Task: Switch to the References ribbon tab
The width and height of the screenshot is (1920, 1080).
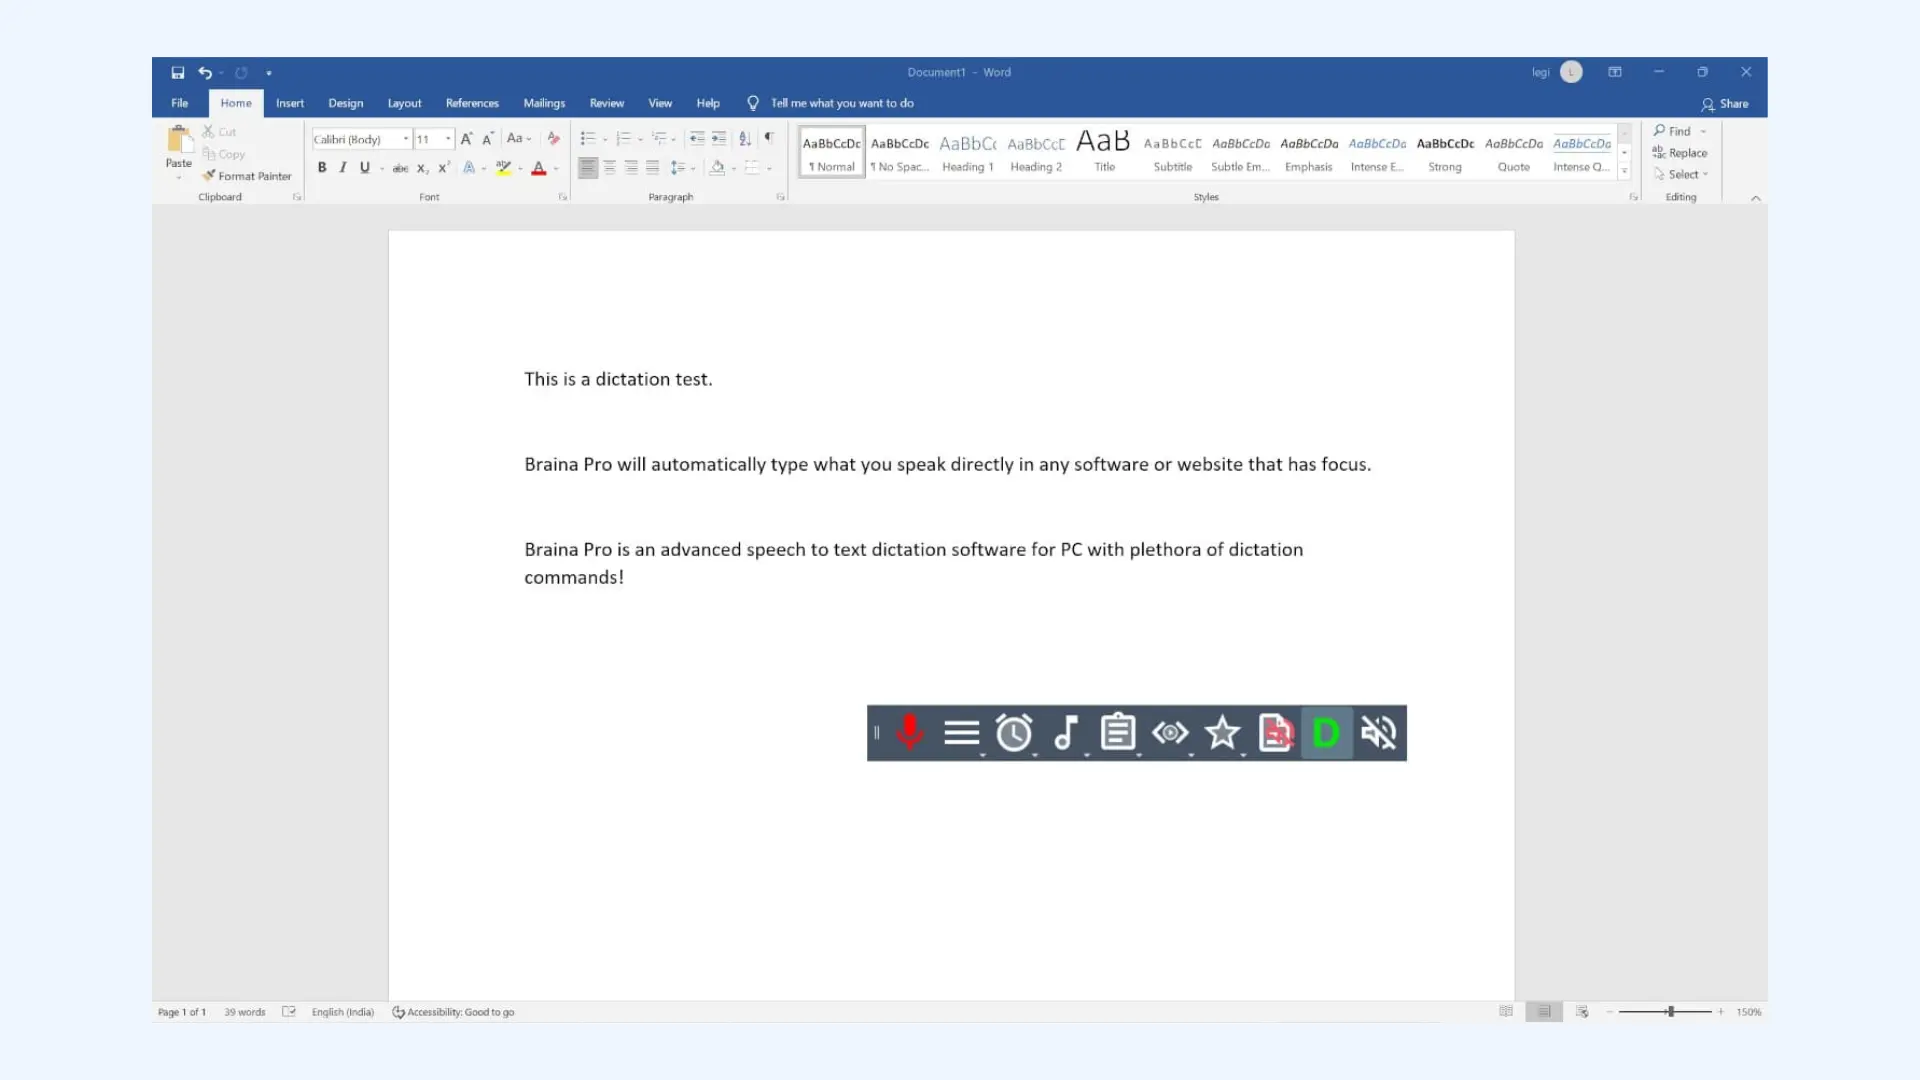Action: [x=471, y=103]
